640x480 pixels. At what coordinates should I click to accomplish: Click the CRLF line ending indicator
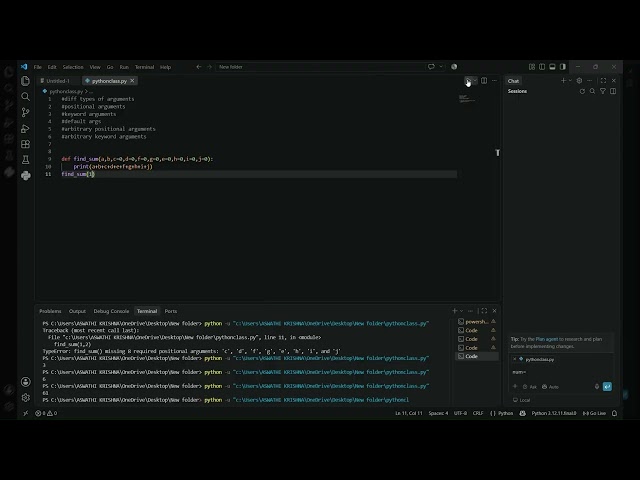[478, 413]
